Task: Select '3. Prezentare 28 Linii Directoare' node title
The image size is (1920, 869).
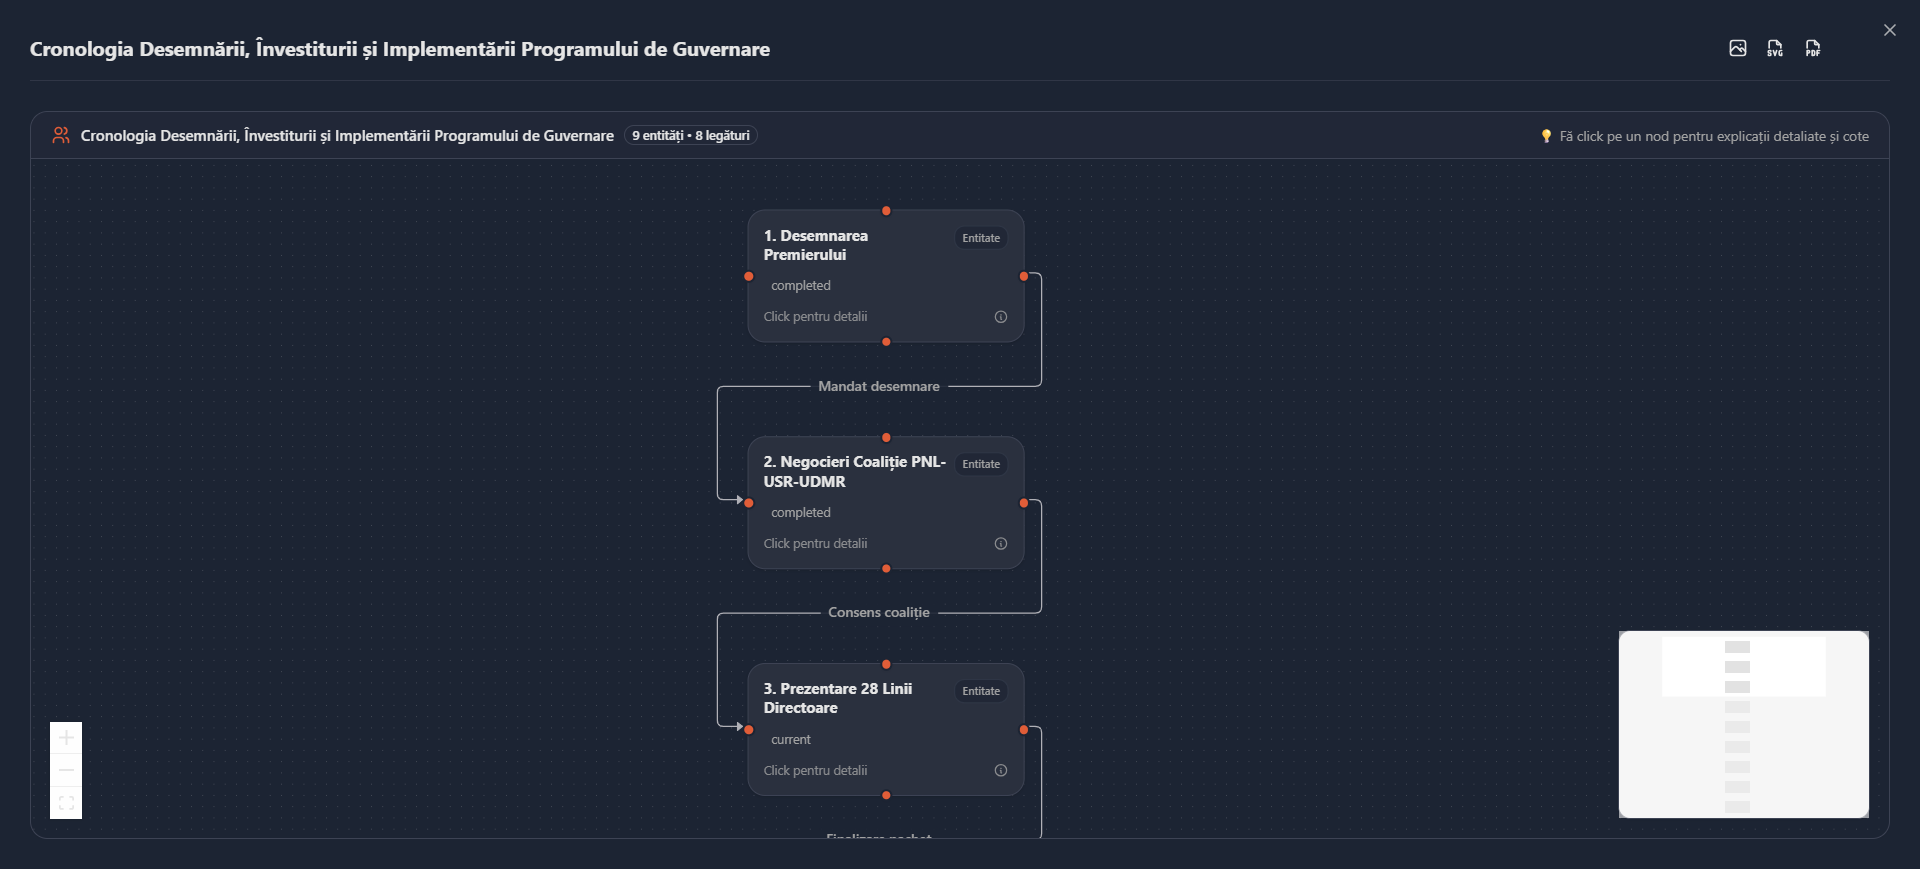Action: pyautogui.click(x=838, y=698)
